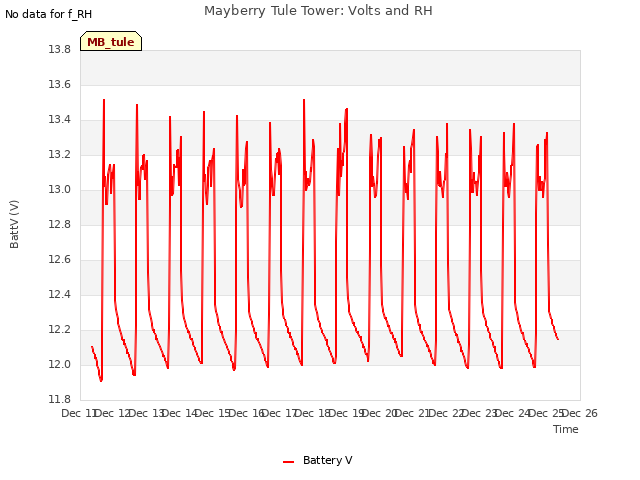
Task: Click the 12.6 y-axis tick label
Action: pos(60,260)
